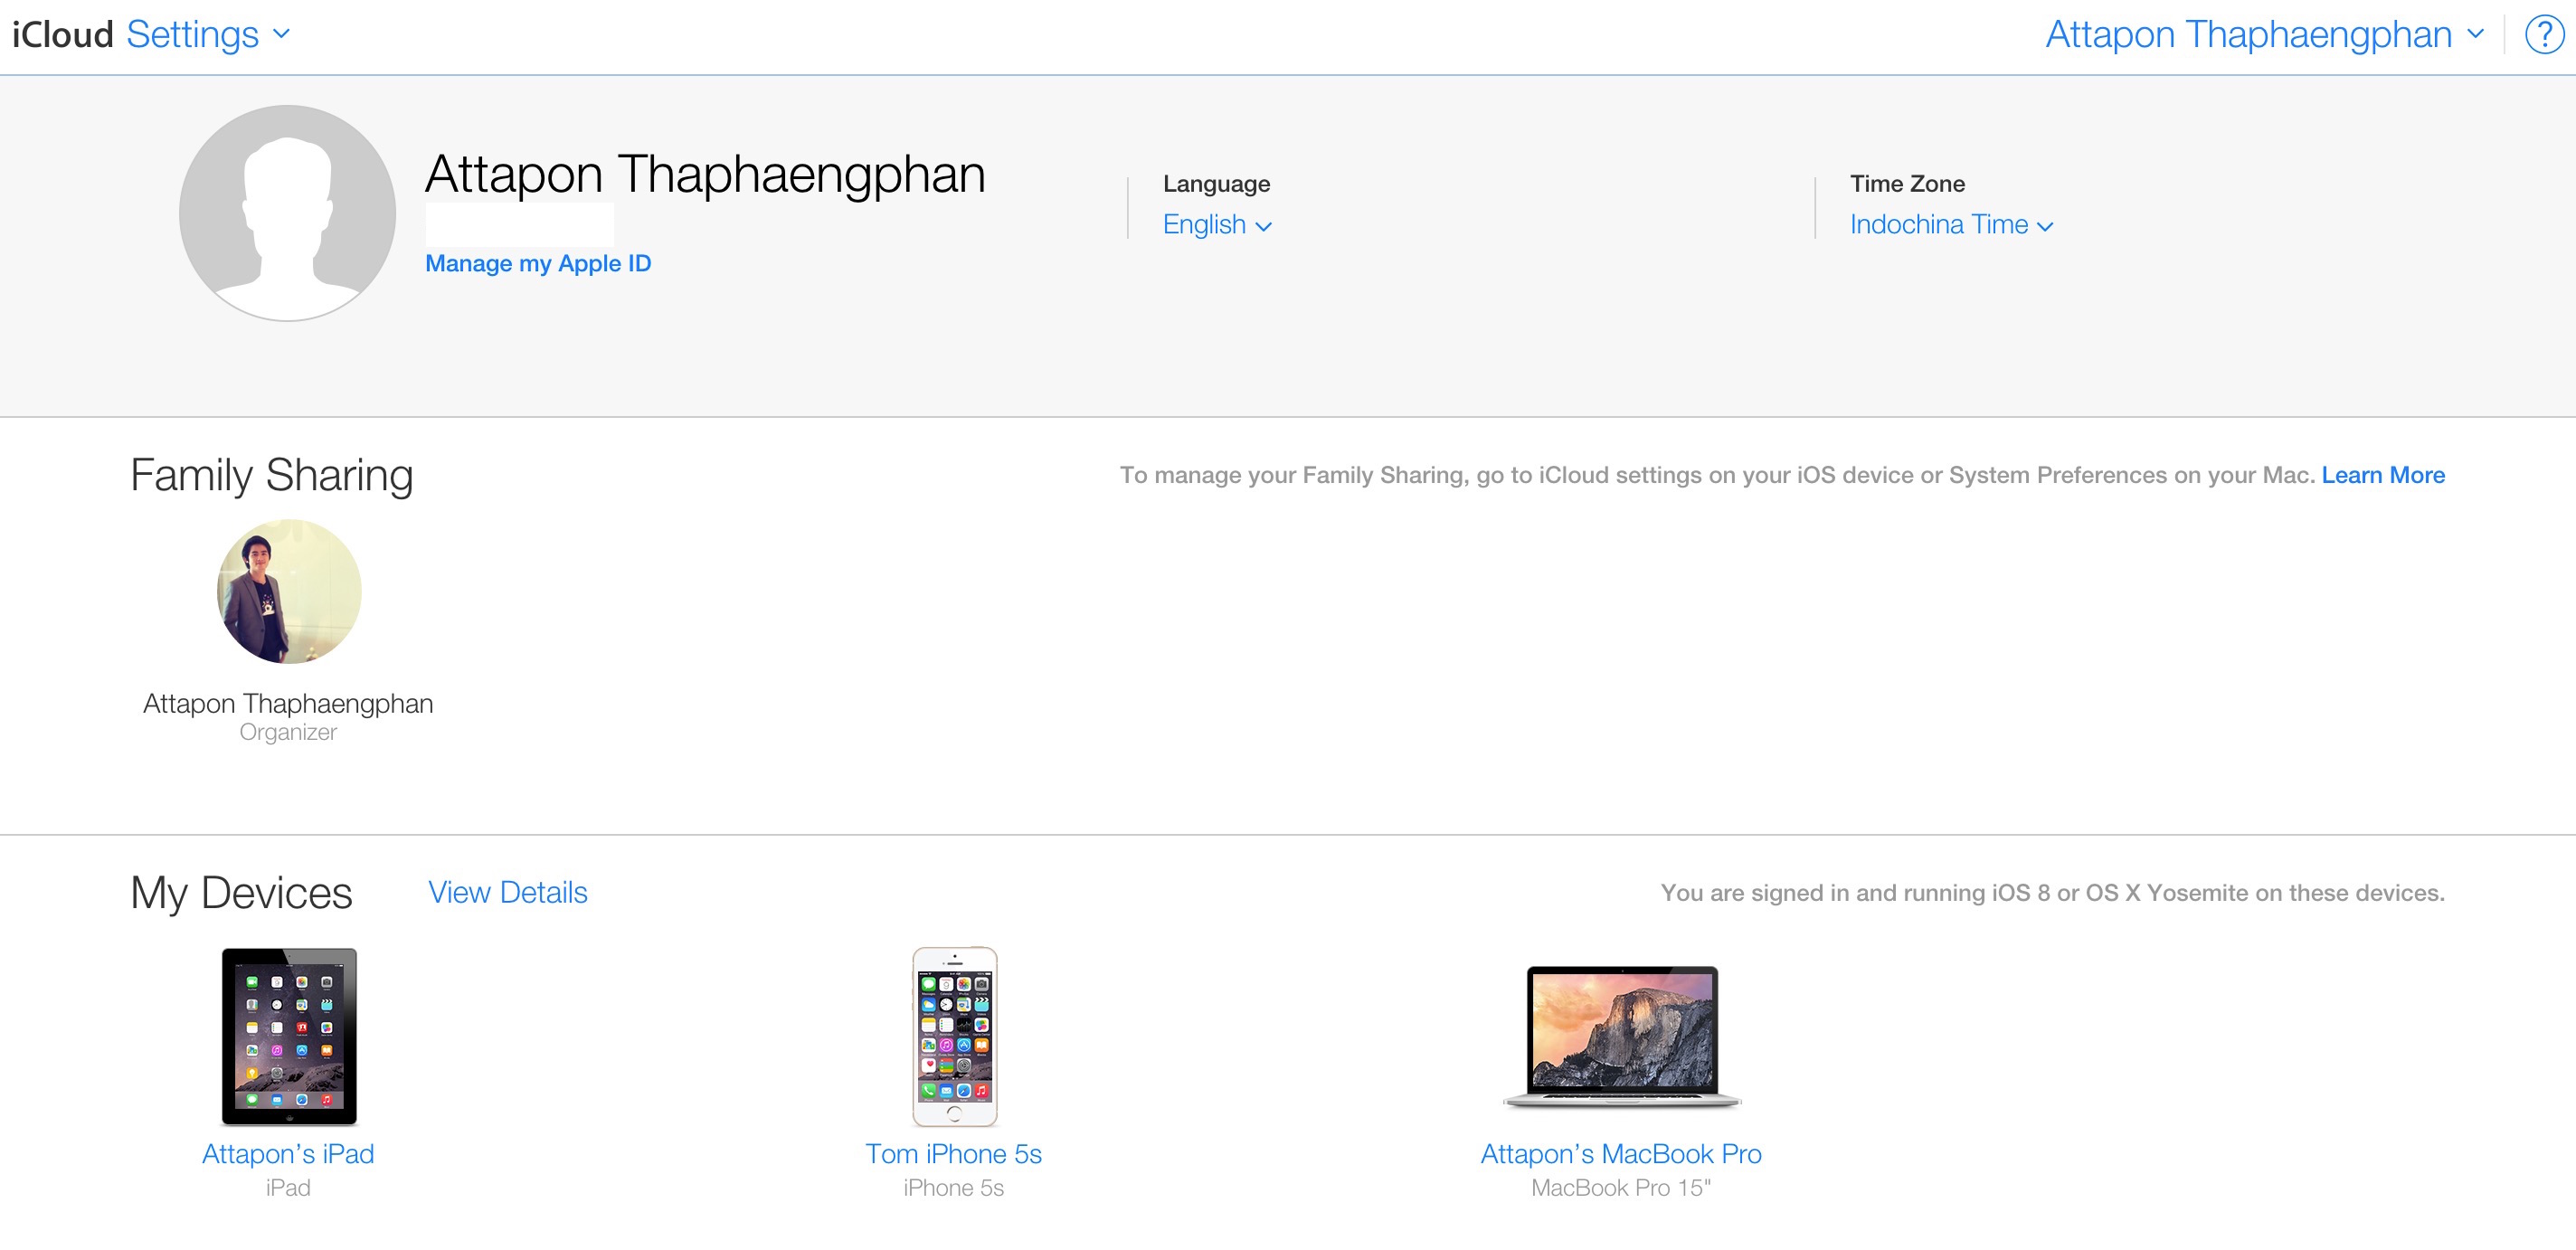This screenshot has height=1250, width=2576.
Task: Click the iPad device icon
Action: tap(288, 1035)
